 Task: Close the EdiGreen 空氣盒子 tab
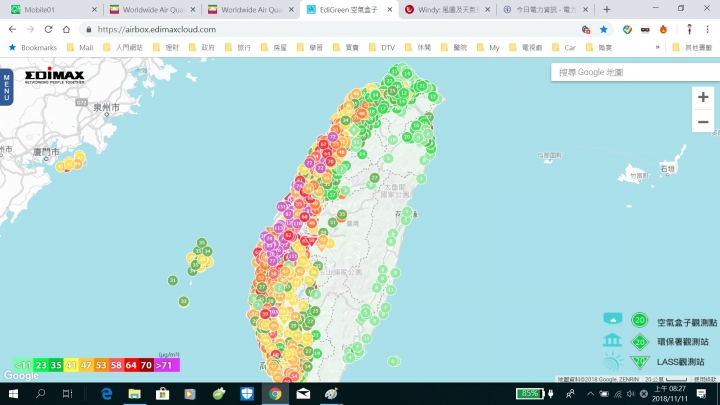(x=390, y=9)
